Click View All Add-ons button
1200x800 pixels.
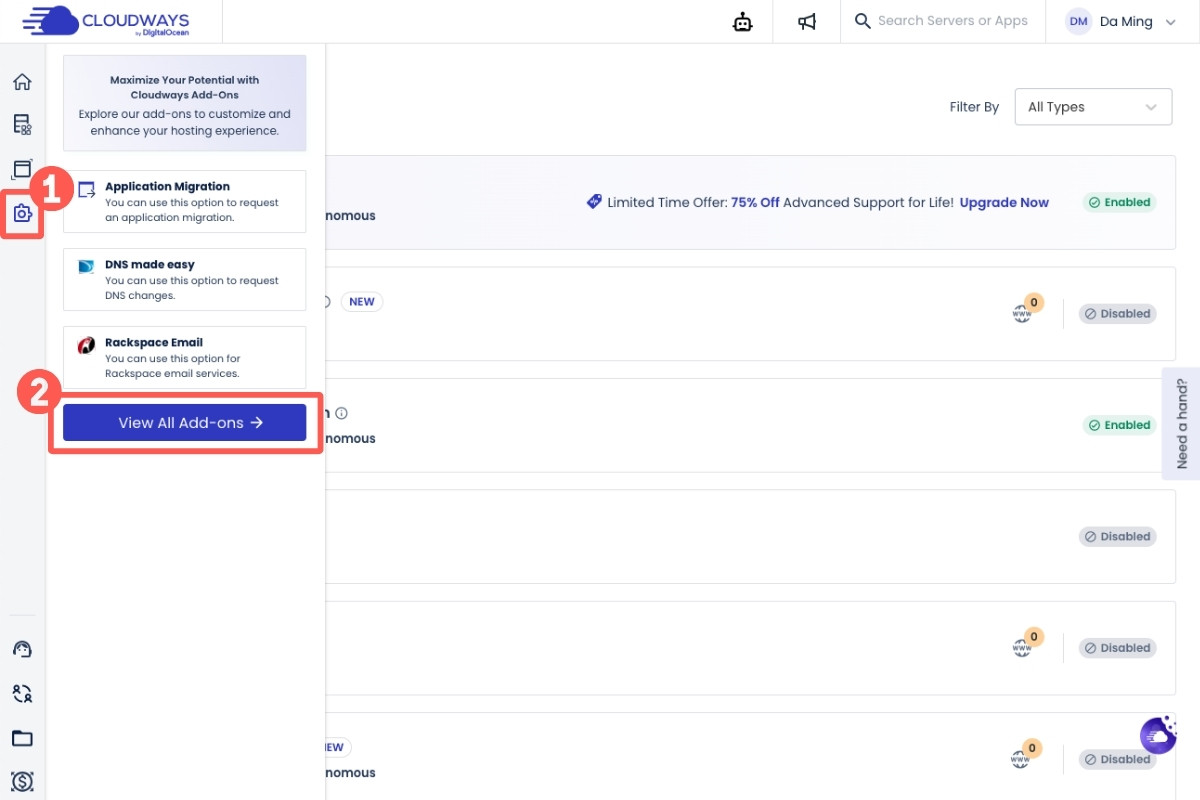(184, 423)
